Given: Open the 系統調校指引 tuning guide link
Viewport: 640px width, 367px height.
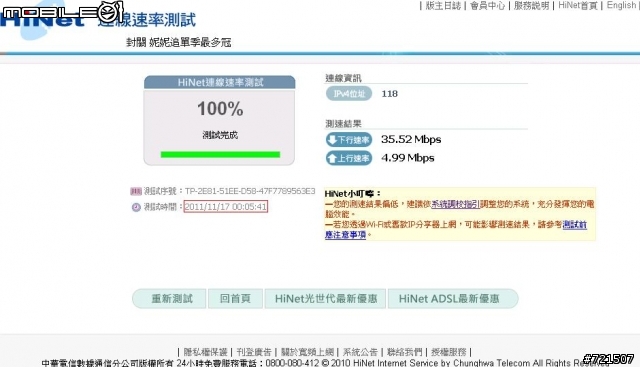Looking at the screenshot, I should [x=455, y=204].
